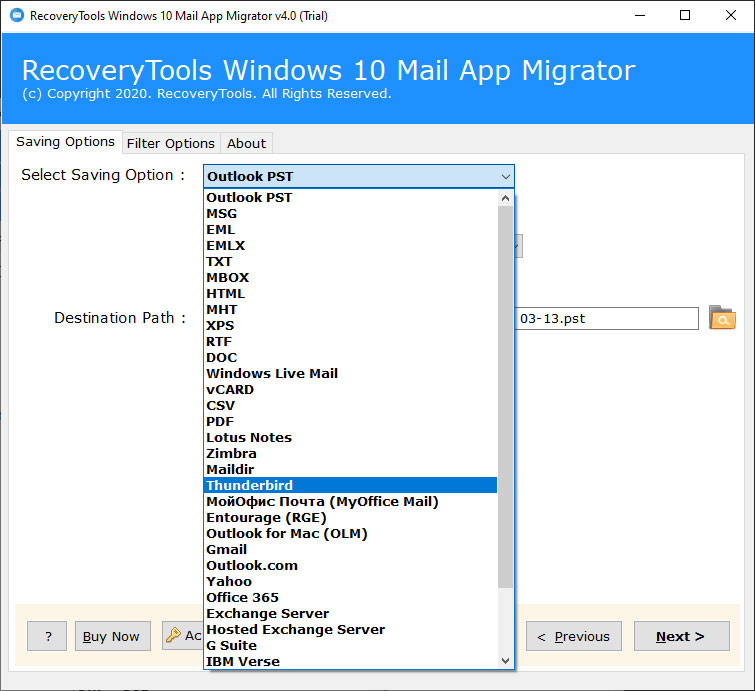755x691 pixels.
Task: Choose Outlook.com in the list
Action: pos(351,565)
